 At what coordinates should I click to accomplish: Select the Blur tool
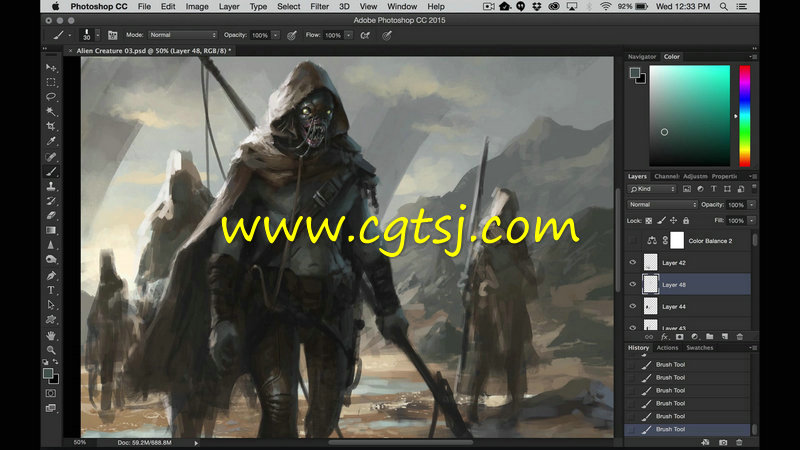[x=51, y=245]
